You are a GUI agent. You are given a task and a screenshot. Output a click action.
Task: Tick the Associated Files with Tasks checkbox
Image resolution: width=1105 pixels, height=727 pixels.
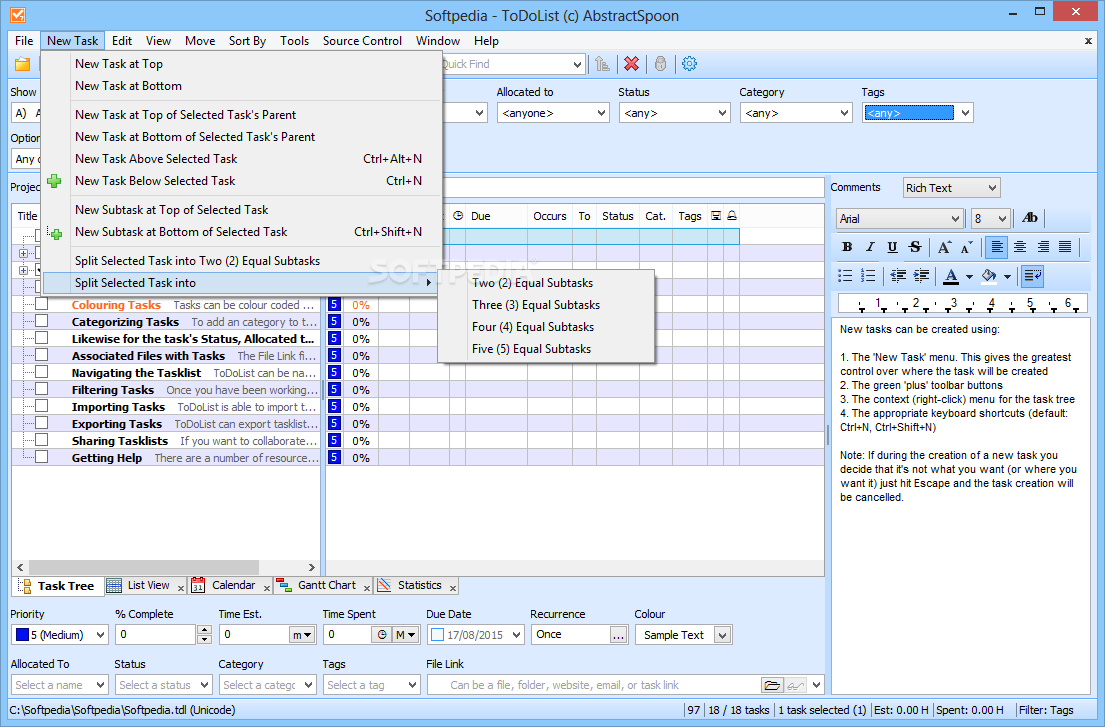click(42, 355)
